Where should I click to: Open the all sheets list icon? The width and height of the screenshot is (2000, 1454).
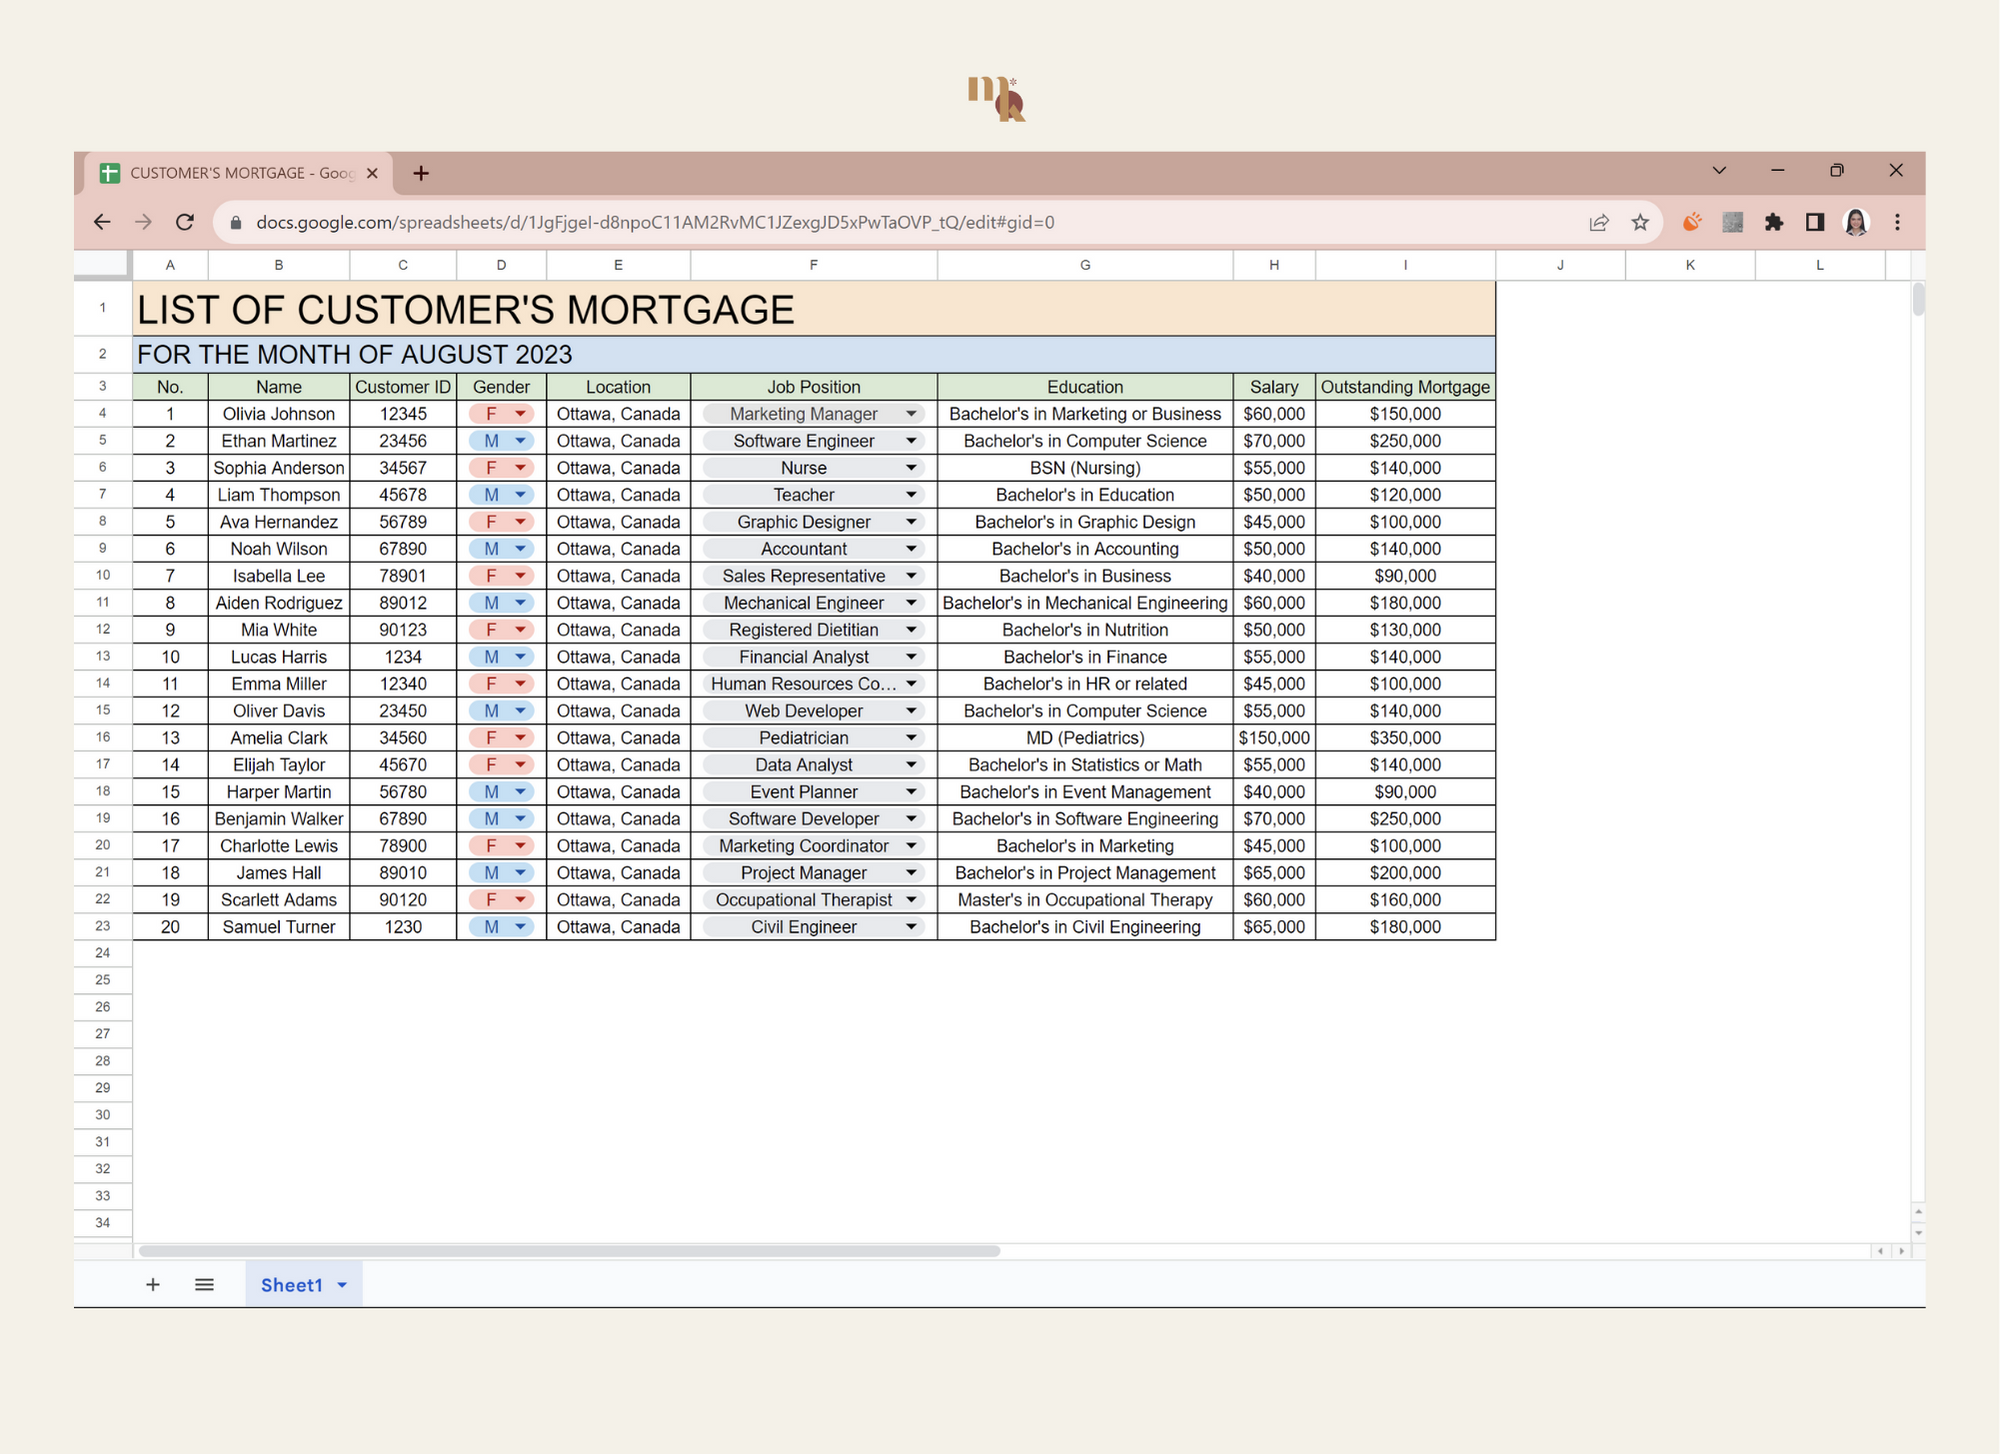(204, 1284)
